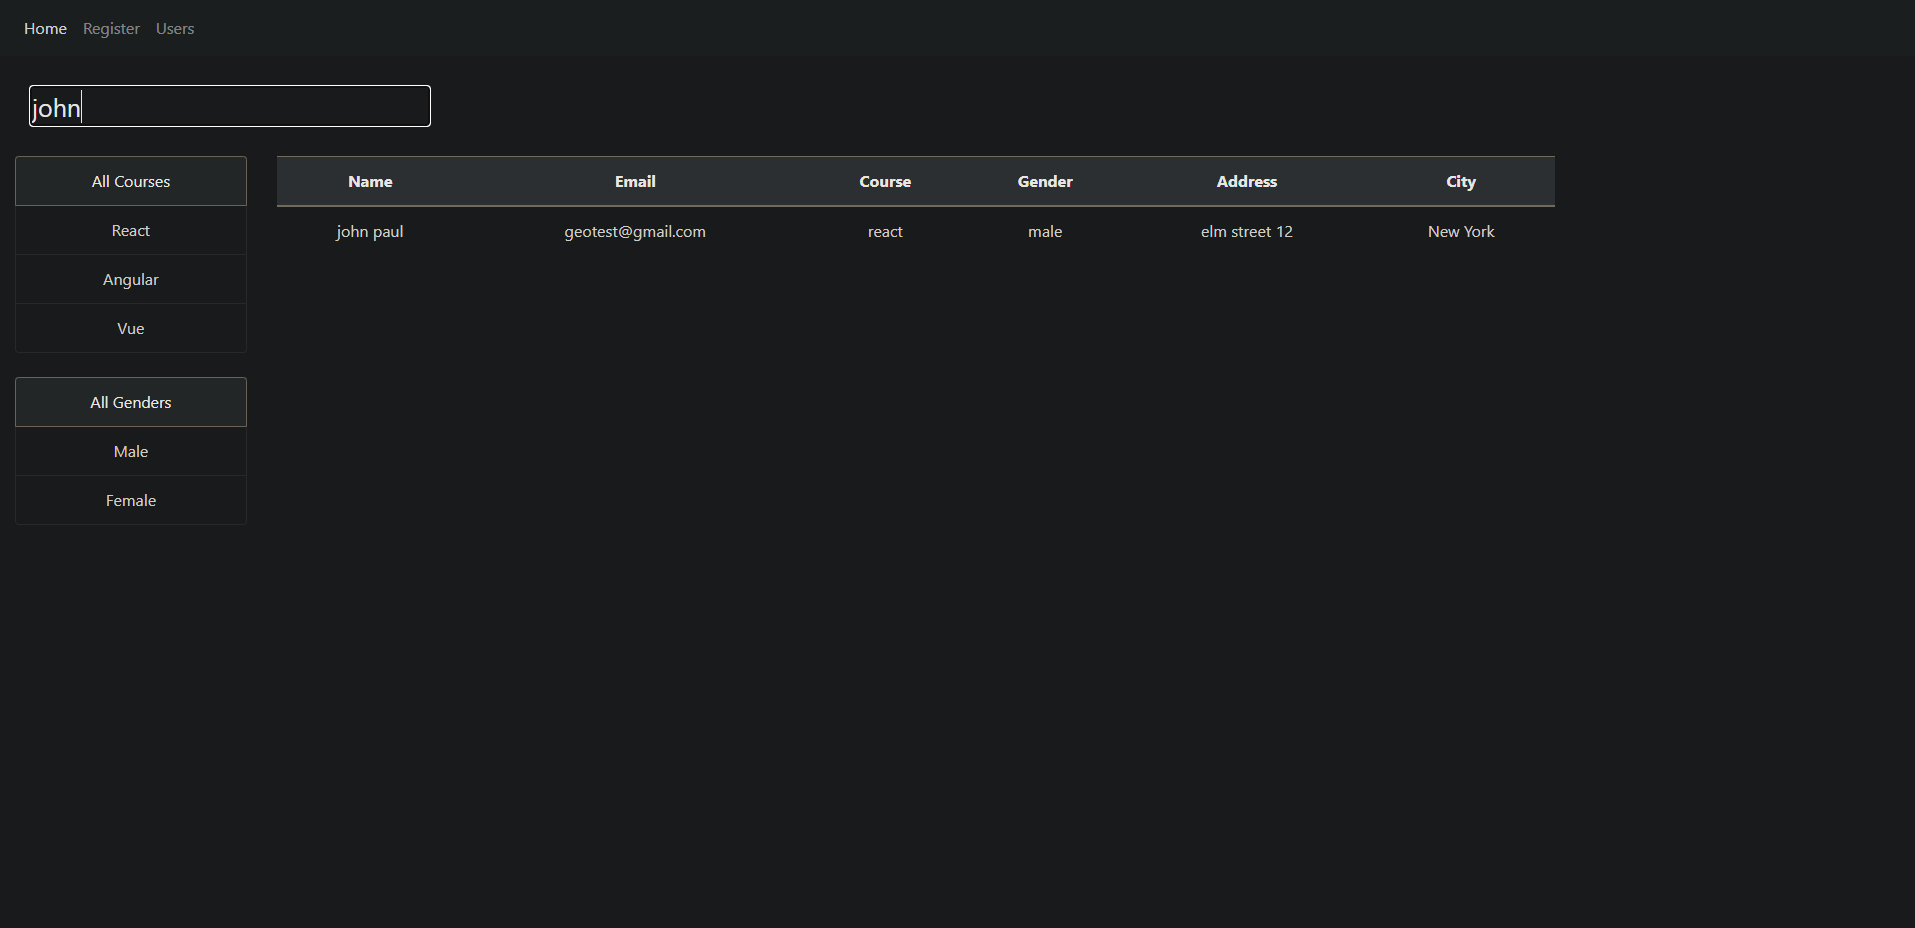Go to the Register page
Image resolution: width=1915 pixels, height=928 pixels.
[111, 29]
